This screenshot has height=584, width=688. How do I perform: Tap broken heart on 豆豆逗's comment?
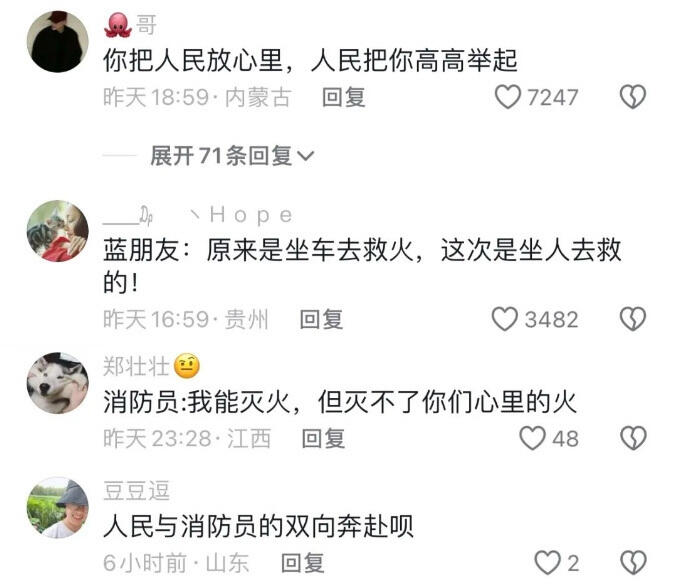(633, 563)
